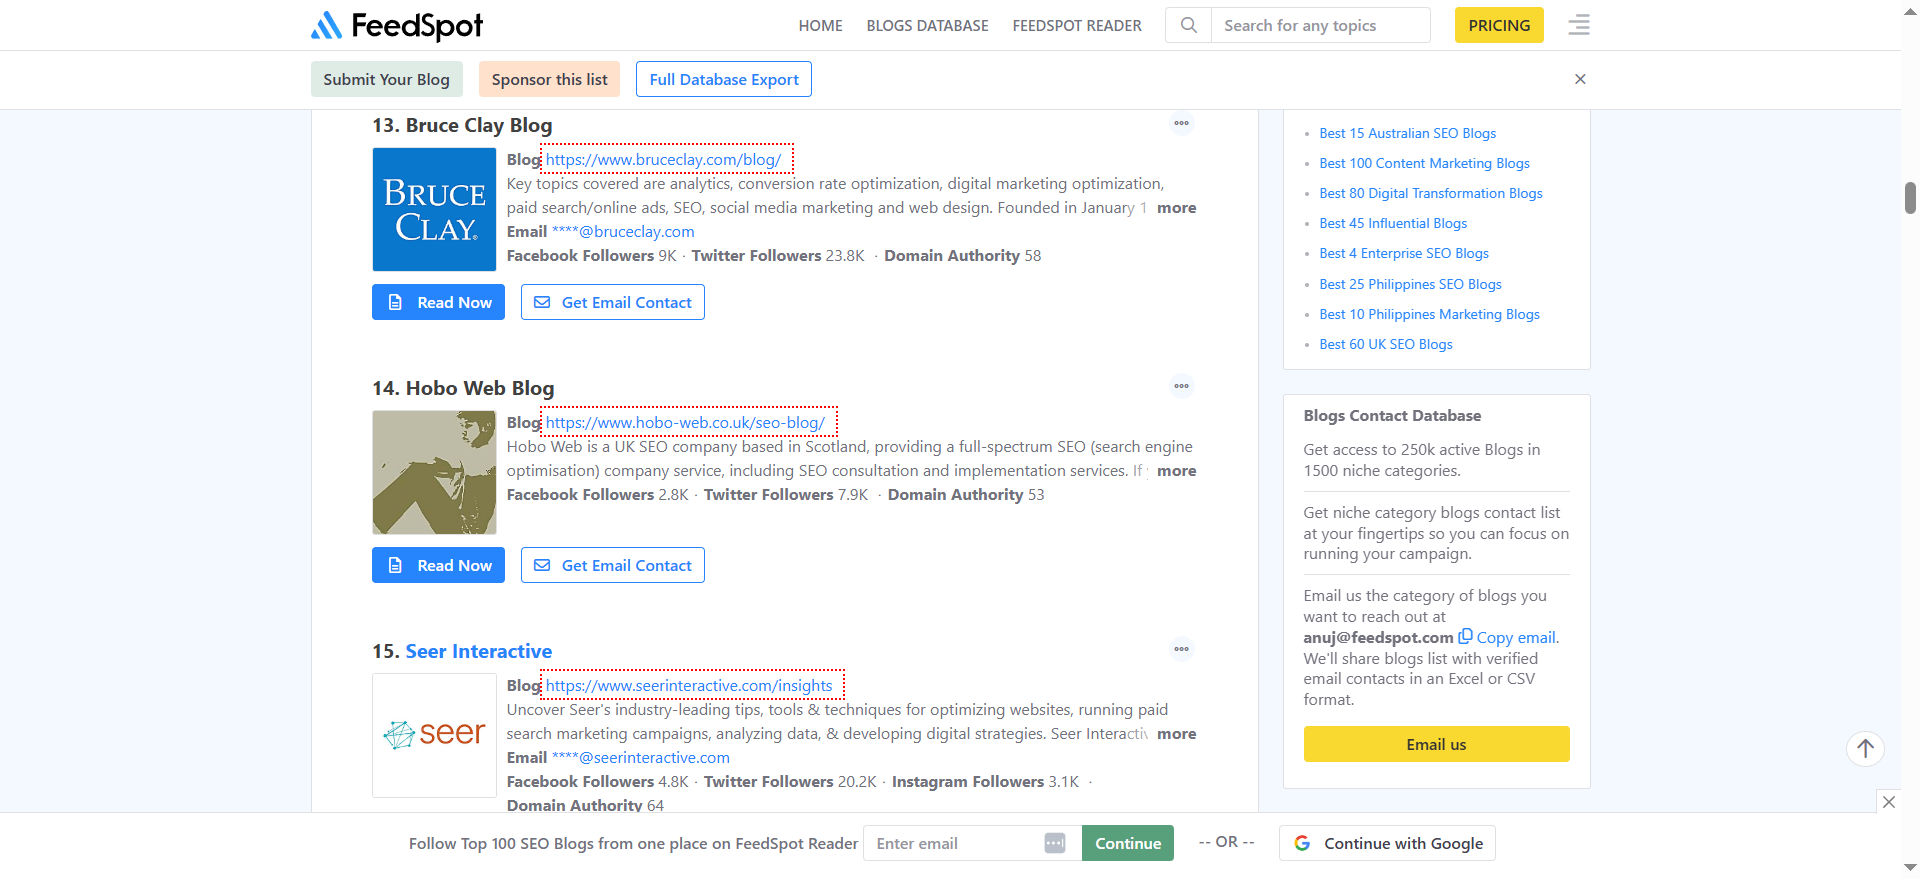This screenshot has width=1920, height=879.
Task: Click the green Continue button
Action: point(1128,843)
